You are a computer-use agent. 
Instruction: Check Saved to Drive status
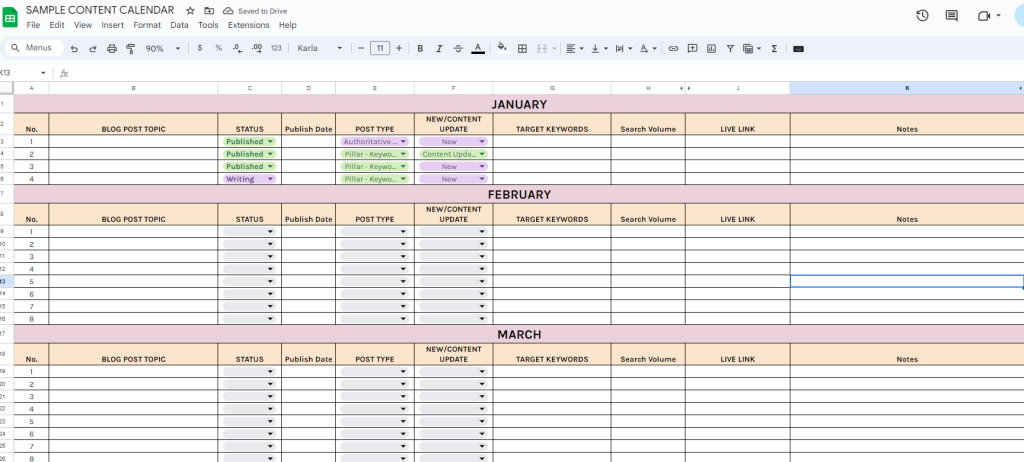pyautogui.click(x=255, y=11)
